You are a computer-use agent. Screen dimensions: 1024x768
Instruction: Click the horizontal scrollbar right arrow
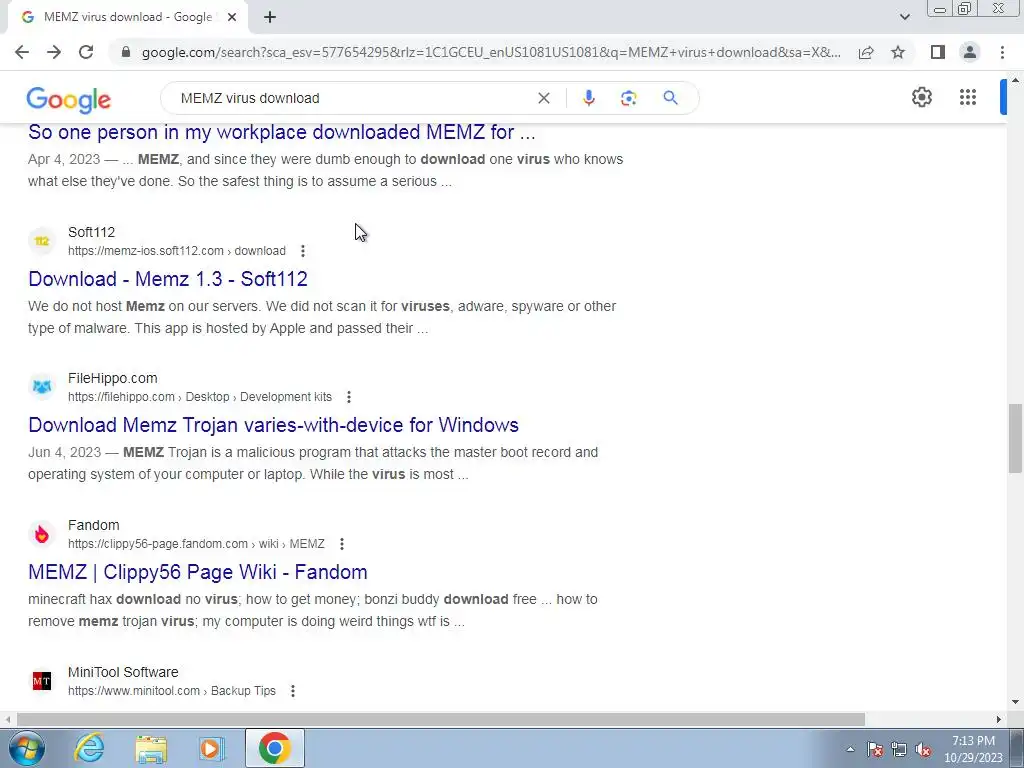tap(999, 719)
